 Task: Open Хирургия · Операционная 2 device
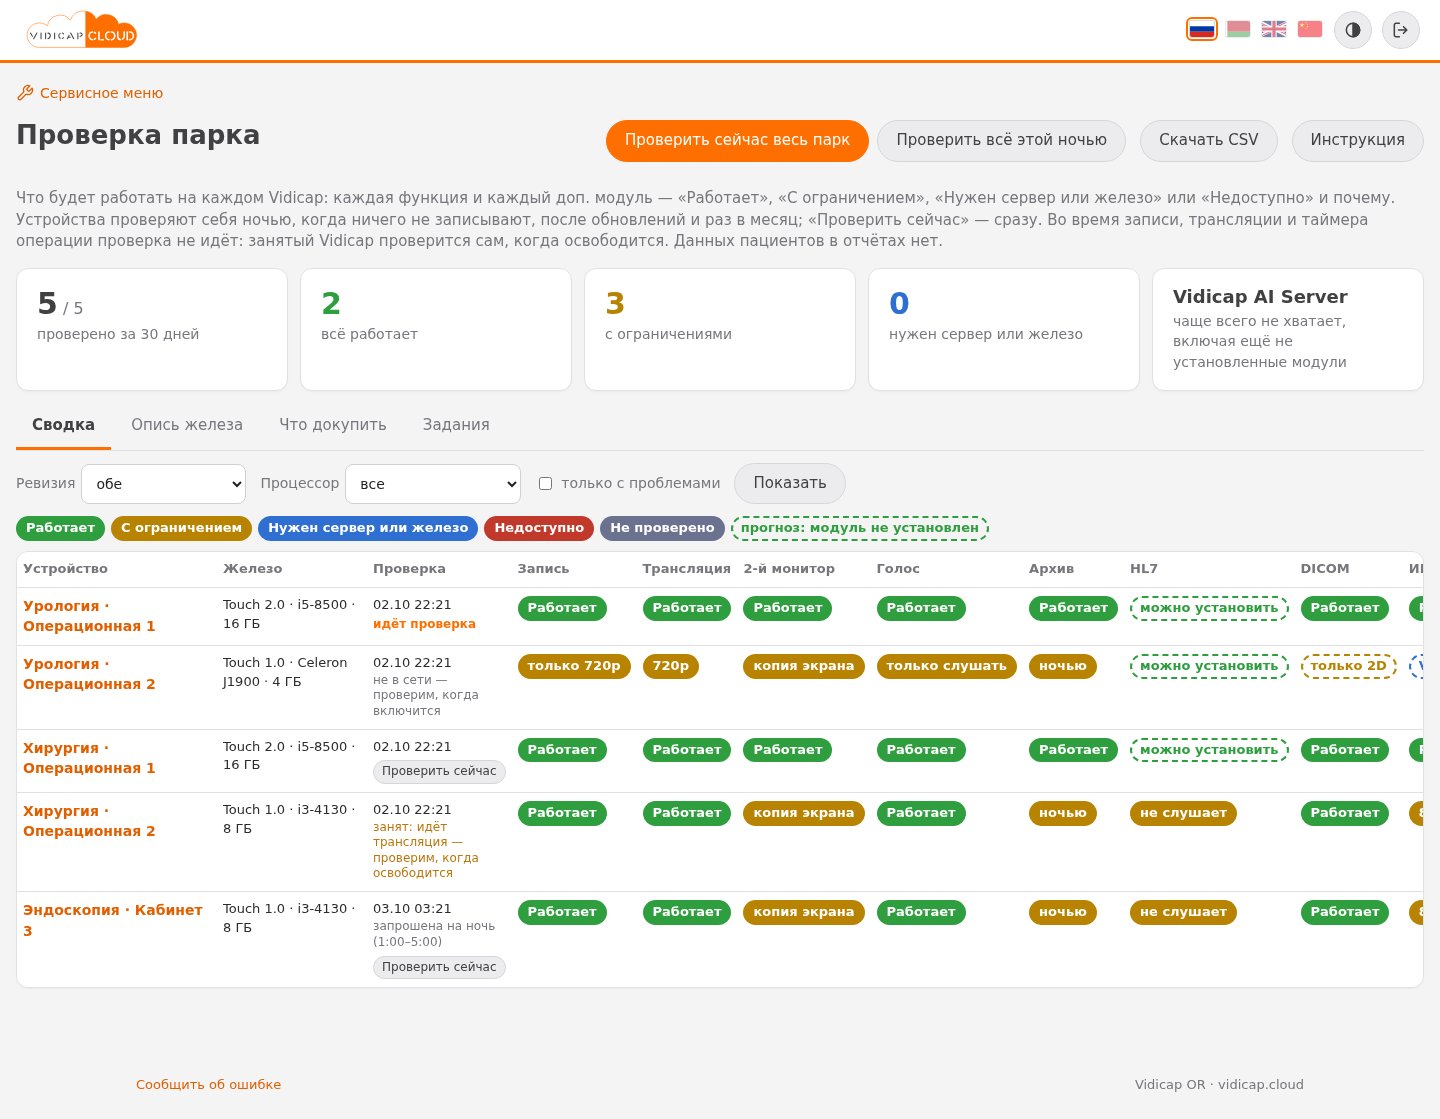coord(89,821)
